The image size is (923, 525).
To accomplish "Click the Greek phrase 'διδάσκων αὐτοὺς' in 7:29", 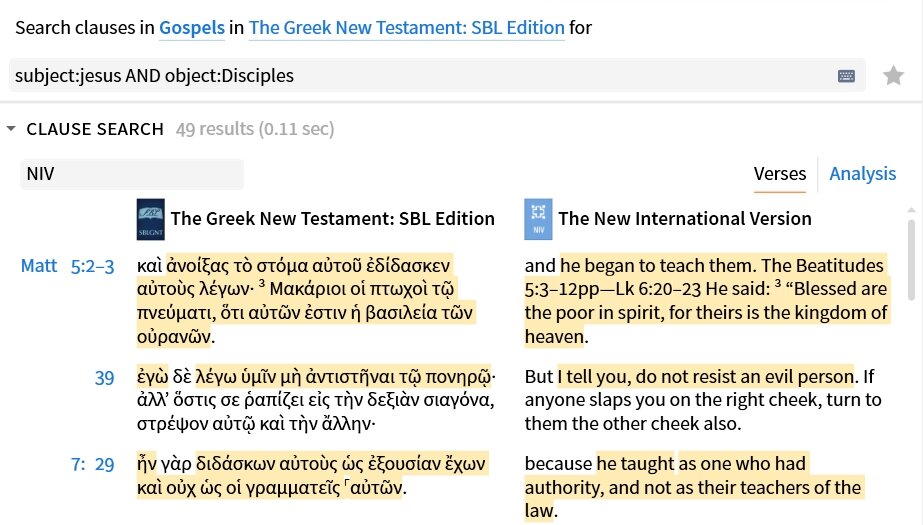I will (x=265, y=464).
